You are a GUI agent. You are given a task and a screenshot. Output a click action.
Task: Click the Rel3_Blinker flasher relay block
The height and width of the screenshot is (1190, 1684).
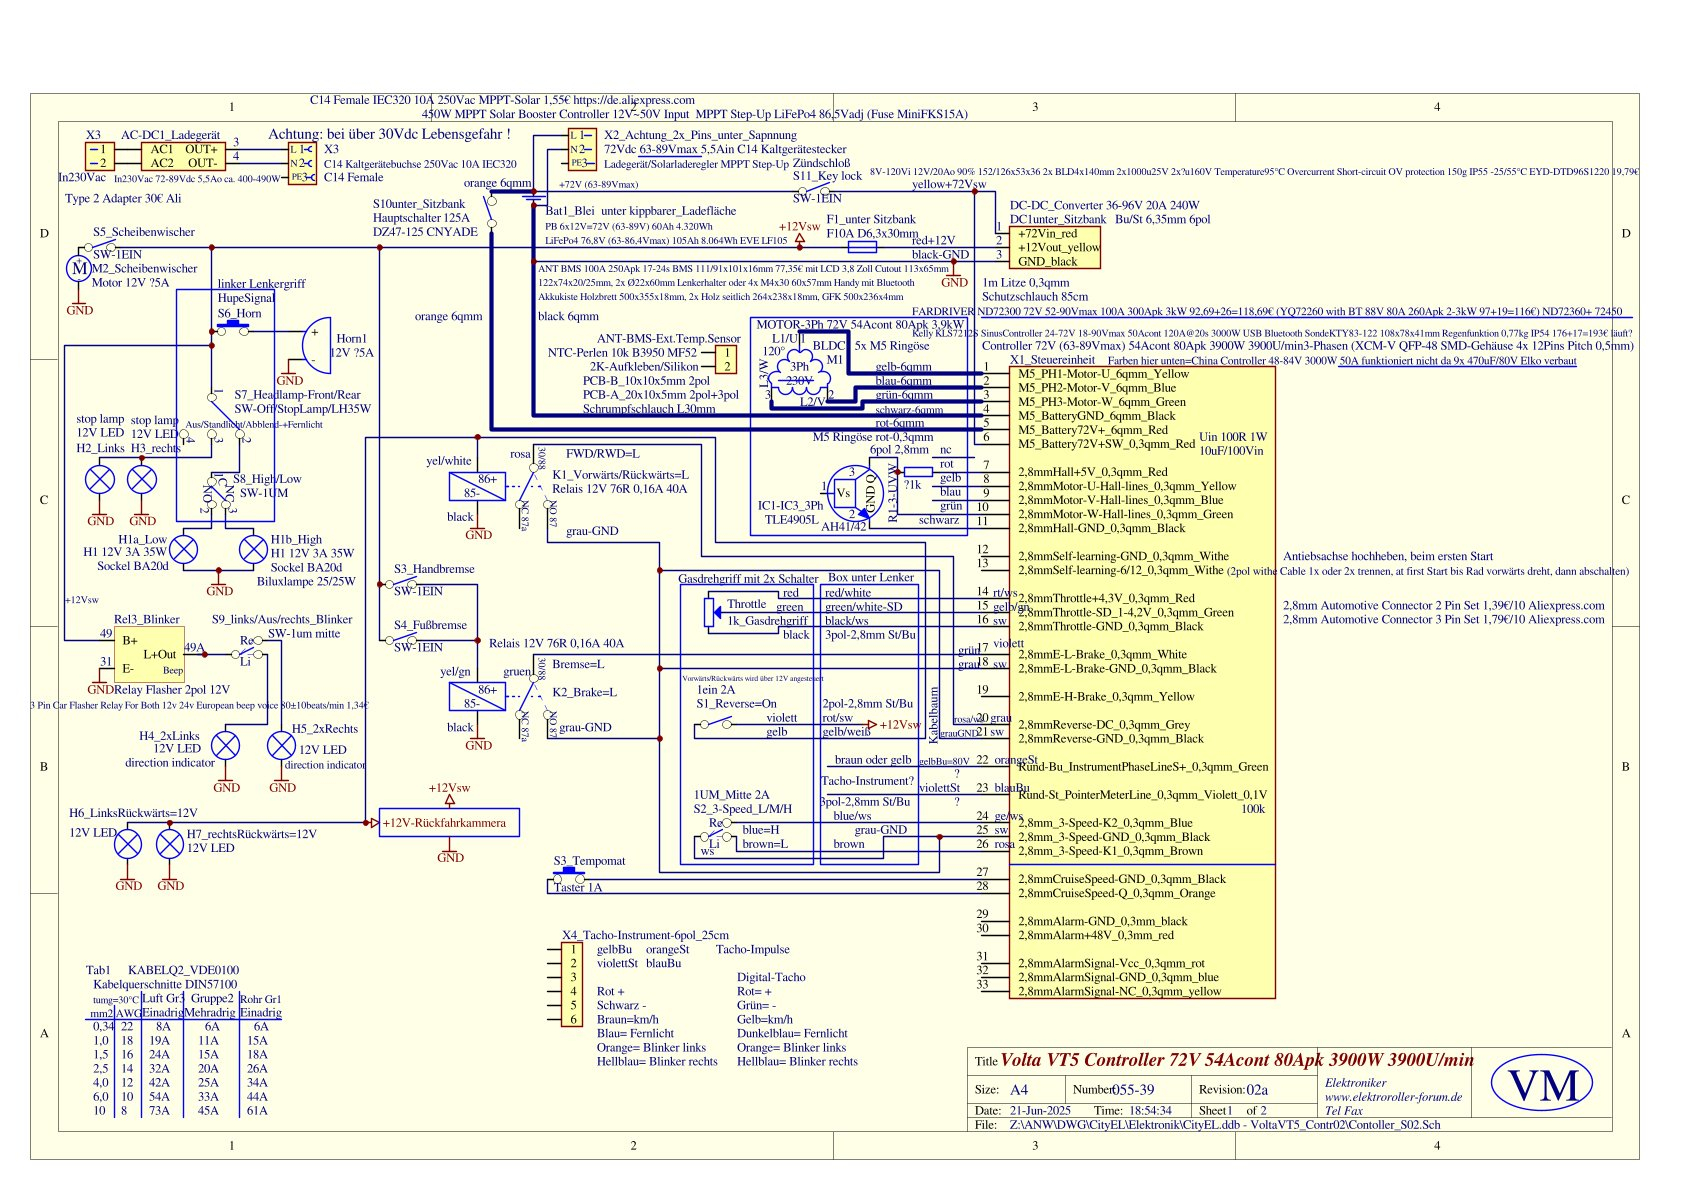(x=150, y=655)
